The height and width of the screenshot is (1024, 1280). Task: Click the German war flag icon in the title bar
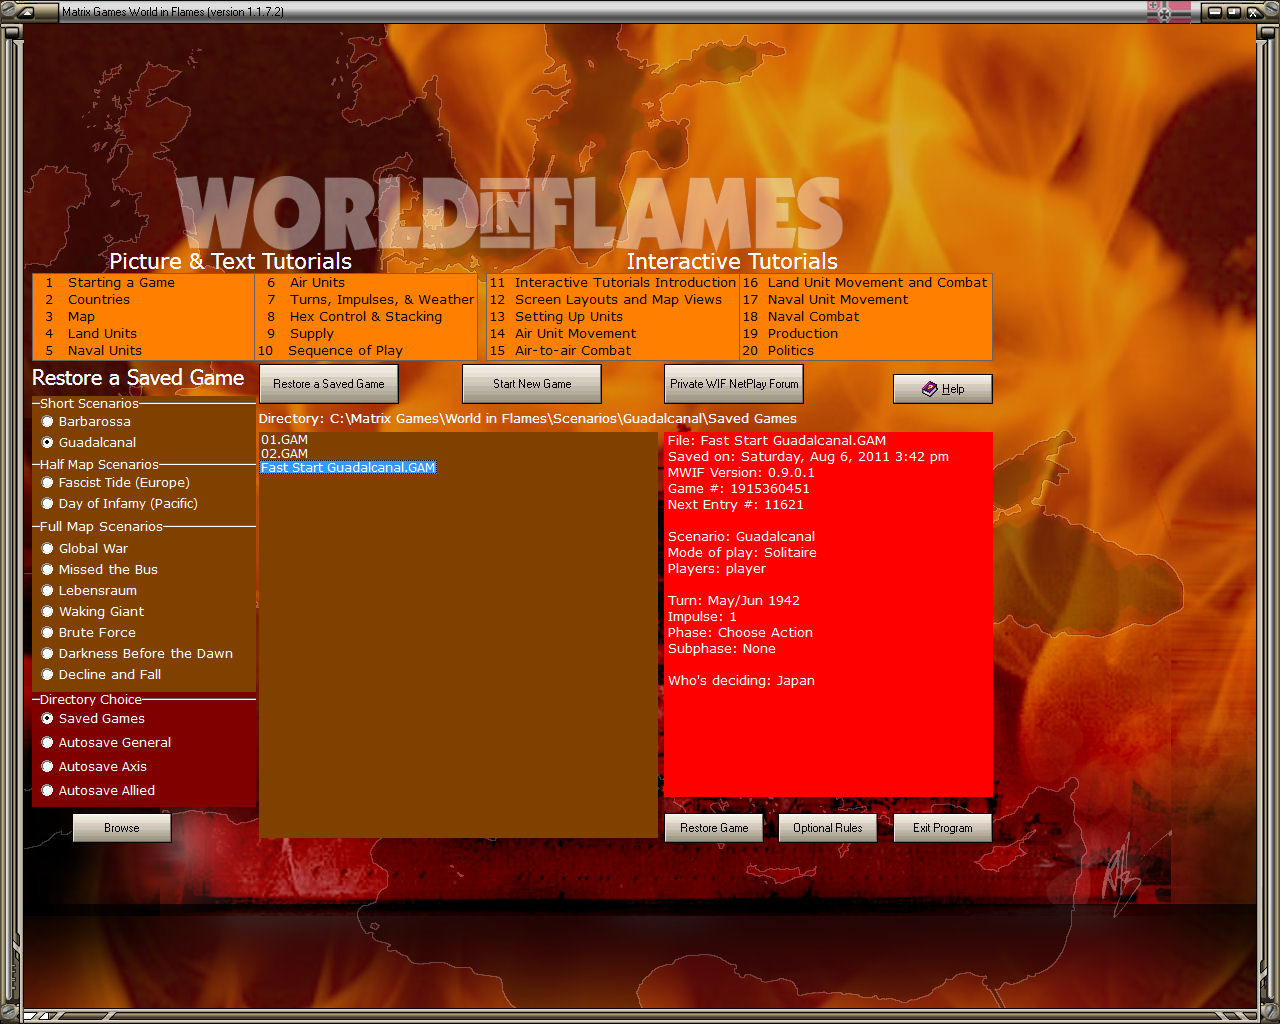click(1169, 12)
